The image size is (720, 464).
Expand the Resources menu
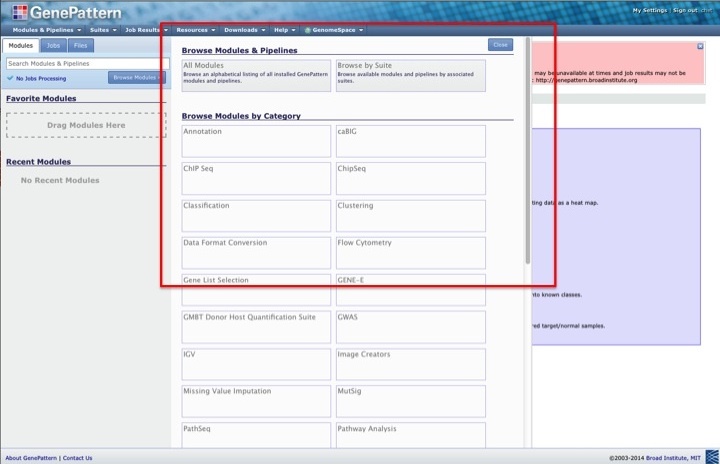point(196,30)
